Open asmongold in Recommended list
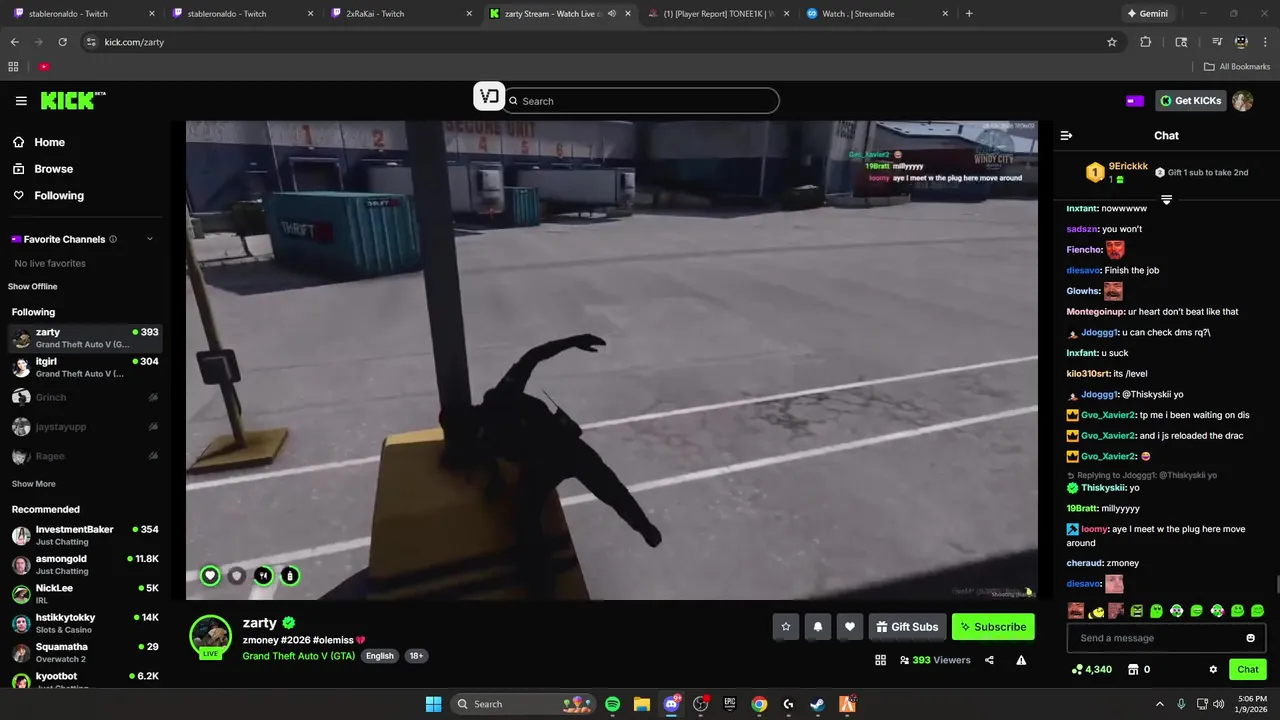This screenshot has height=720, width=1280. (x=86, y=564)
